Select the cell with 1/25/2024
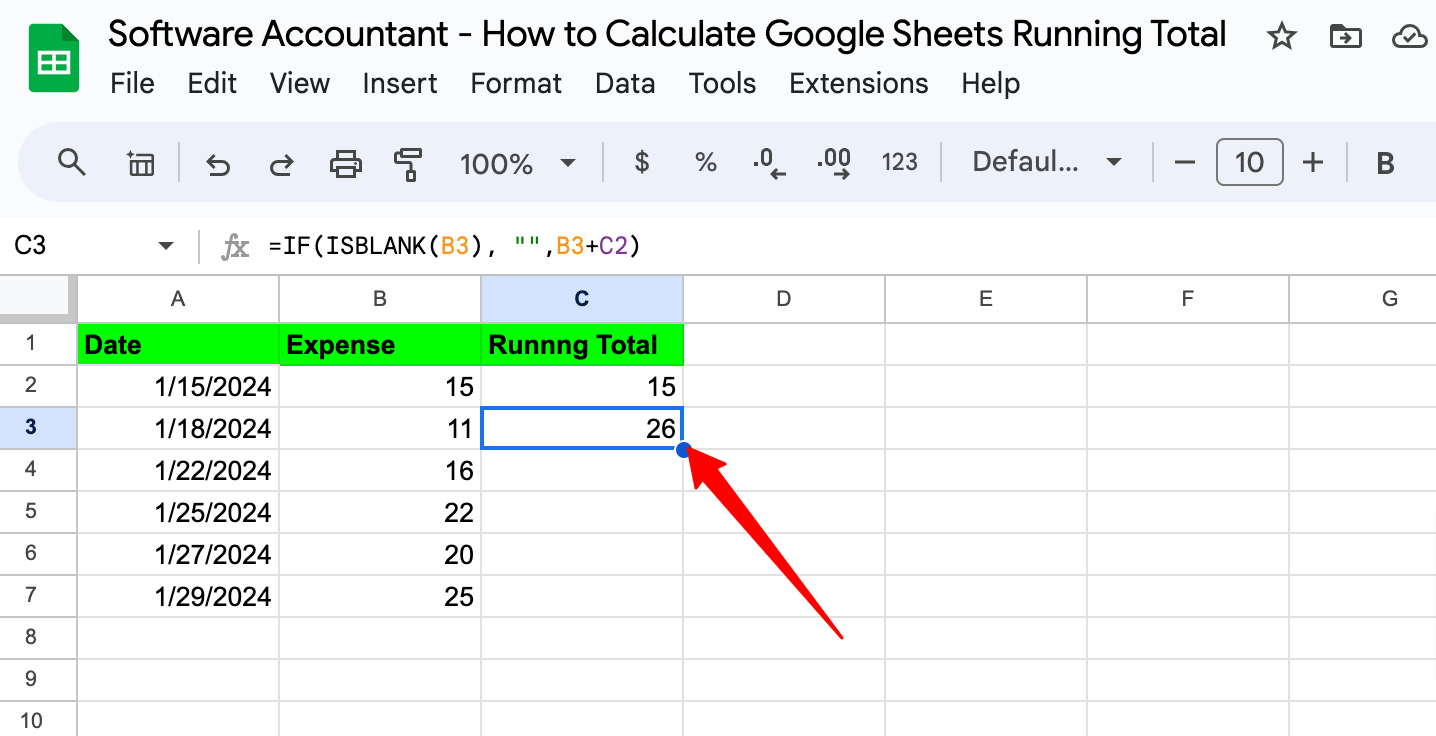 coord(178,512)
